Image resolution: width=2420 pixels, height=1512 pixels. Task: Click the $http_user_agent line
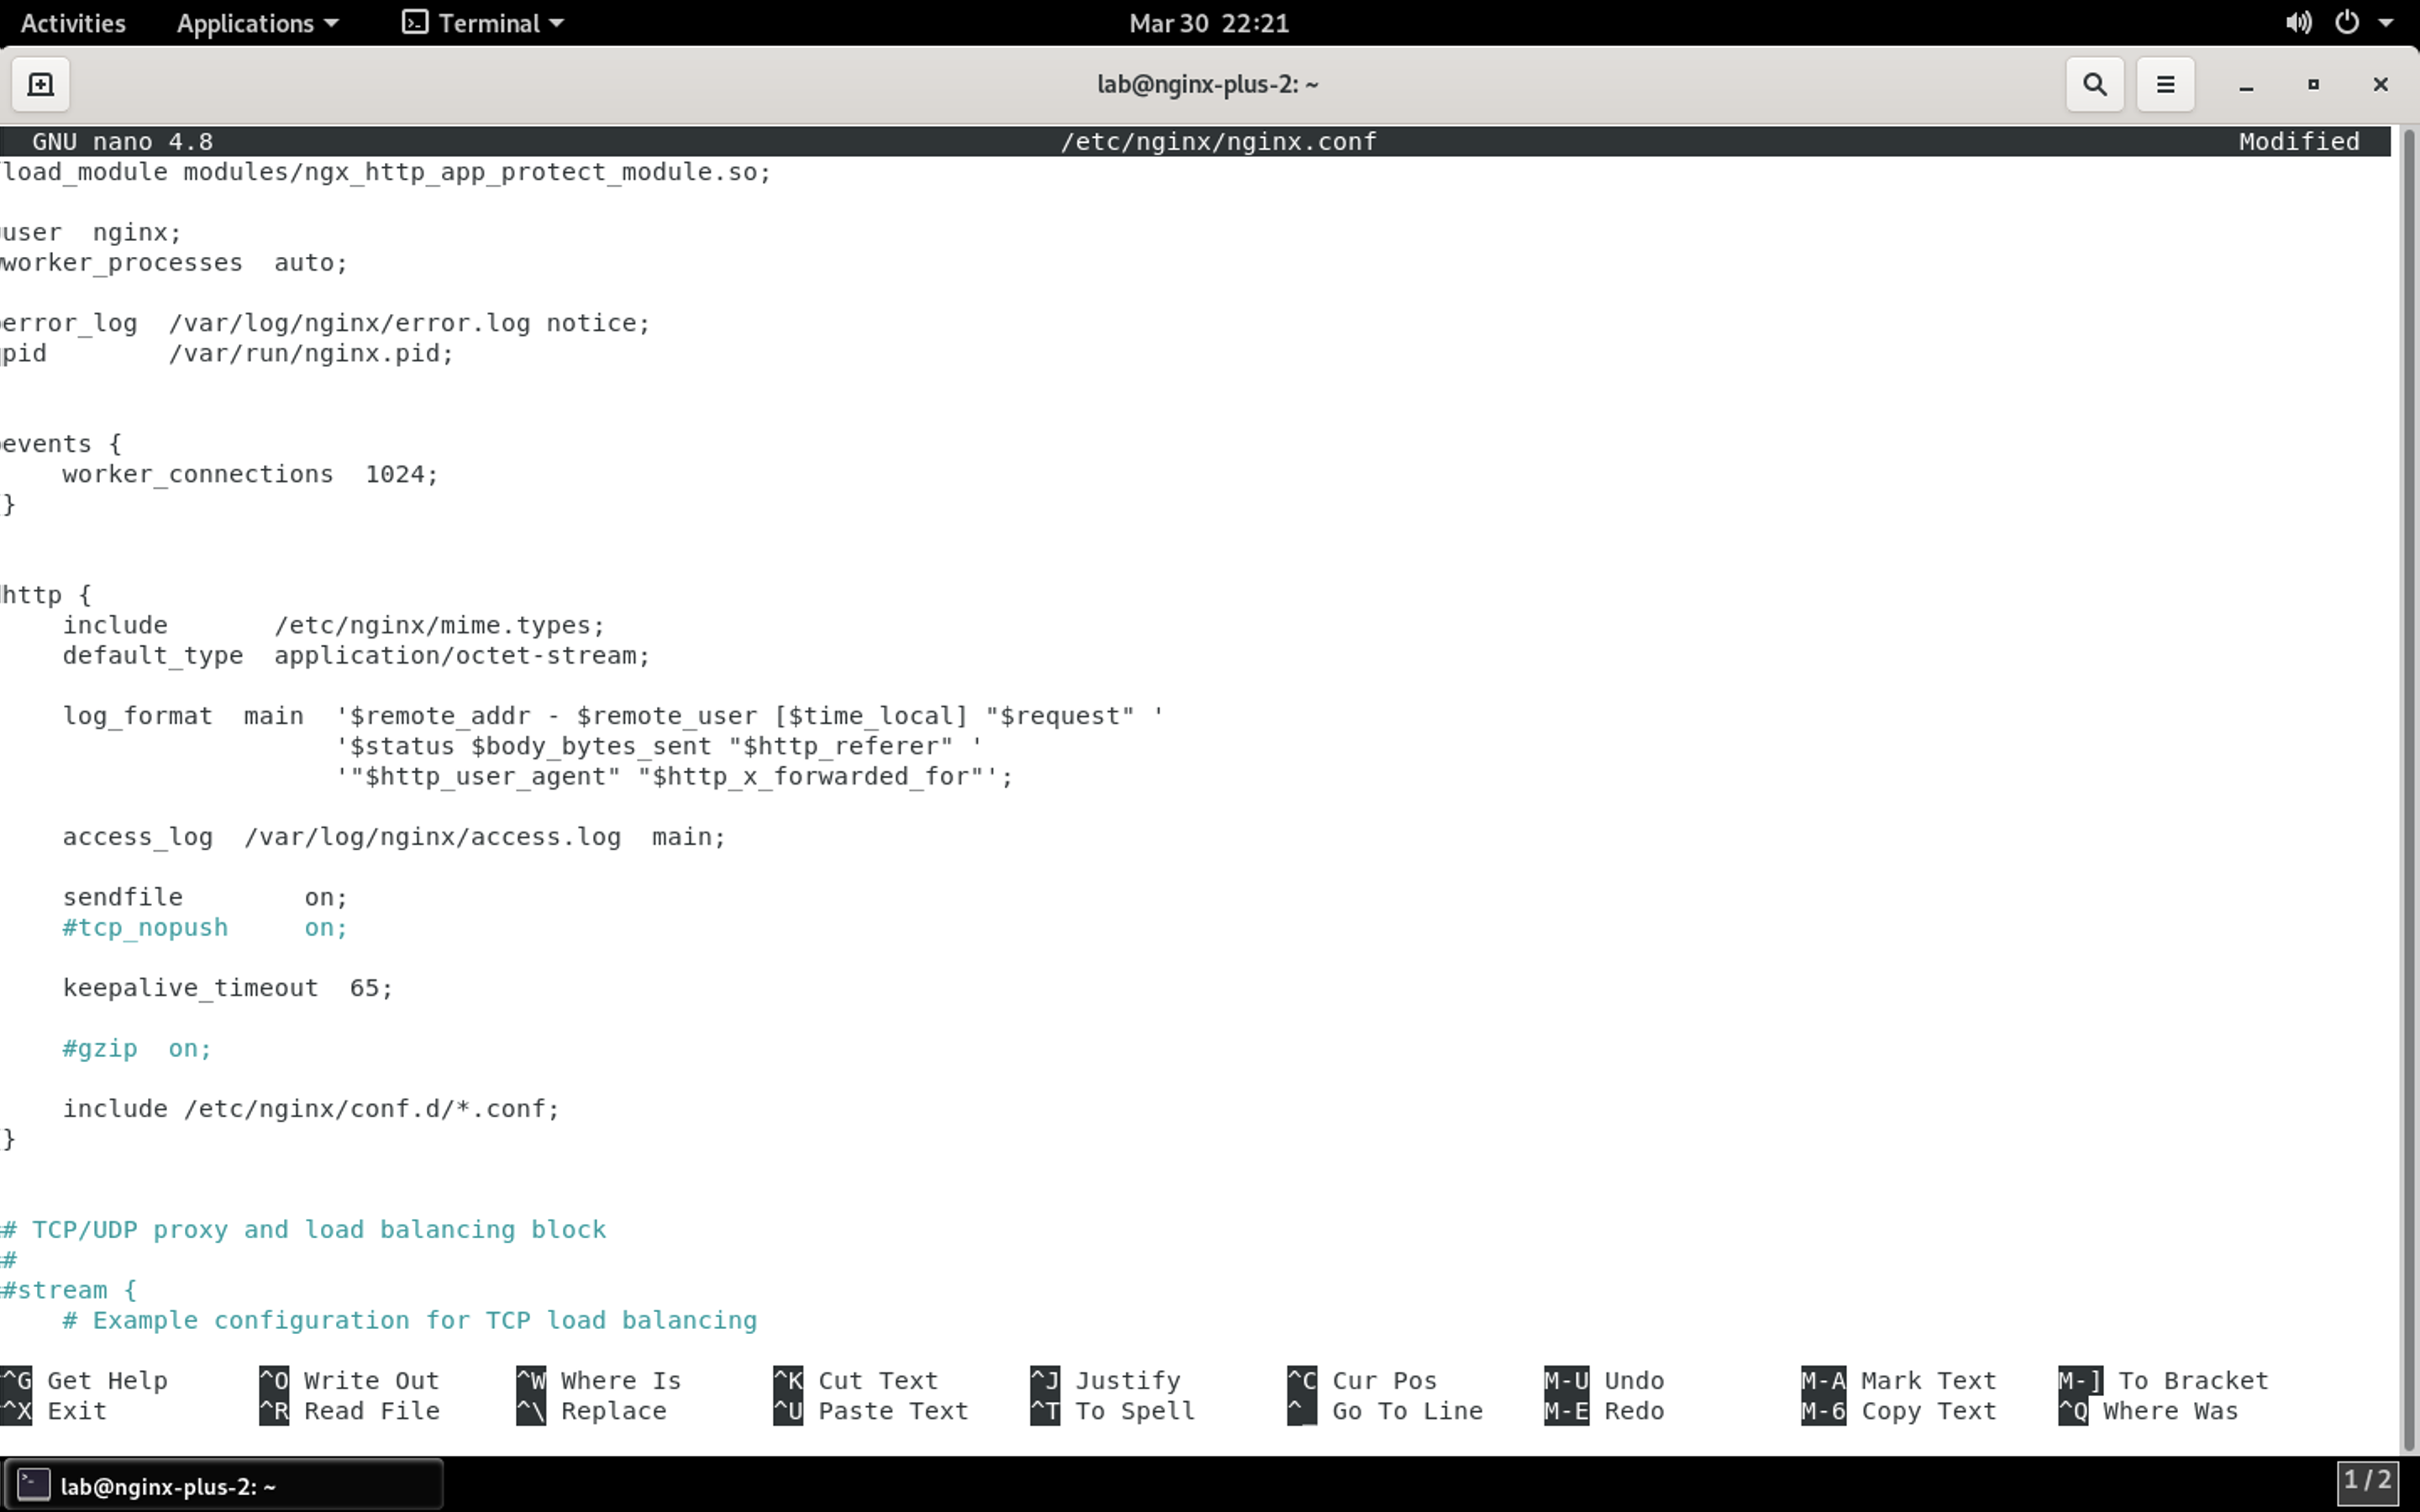coord(674,776)
